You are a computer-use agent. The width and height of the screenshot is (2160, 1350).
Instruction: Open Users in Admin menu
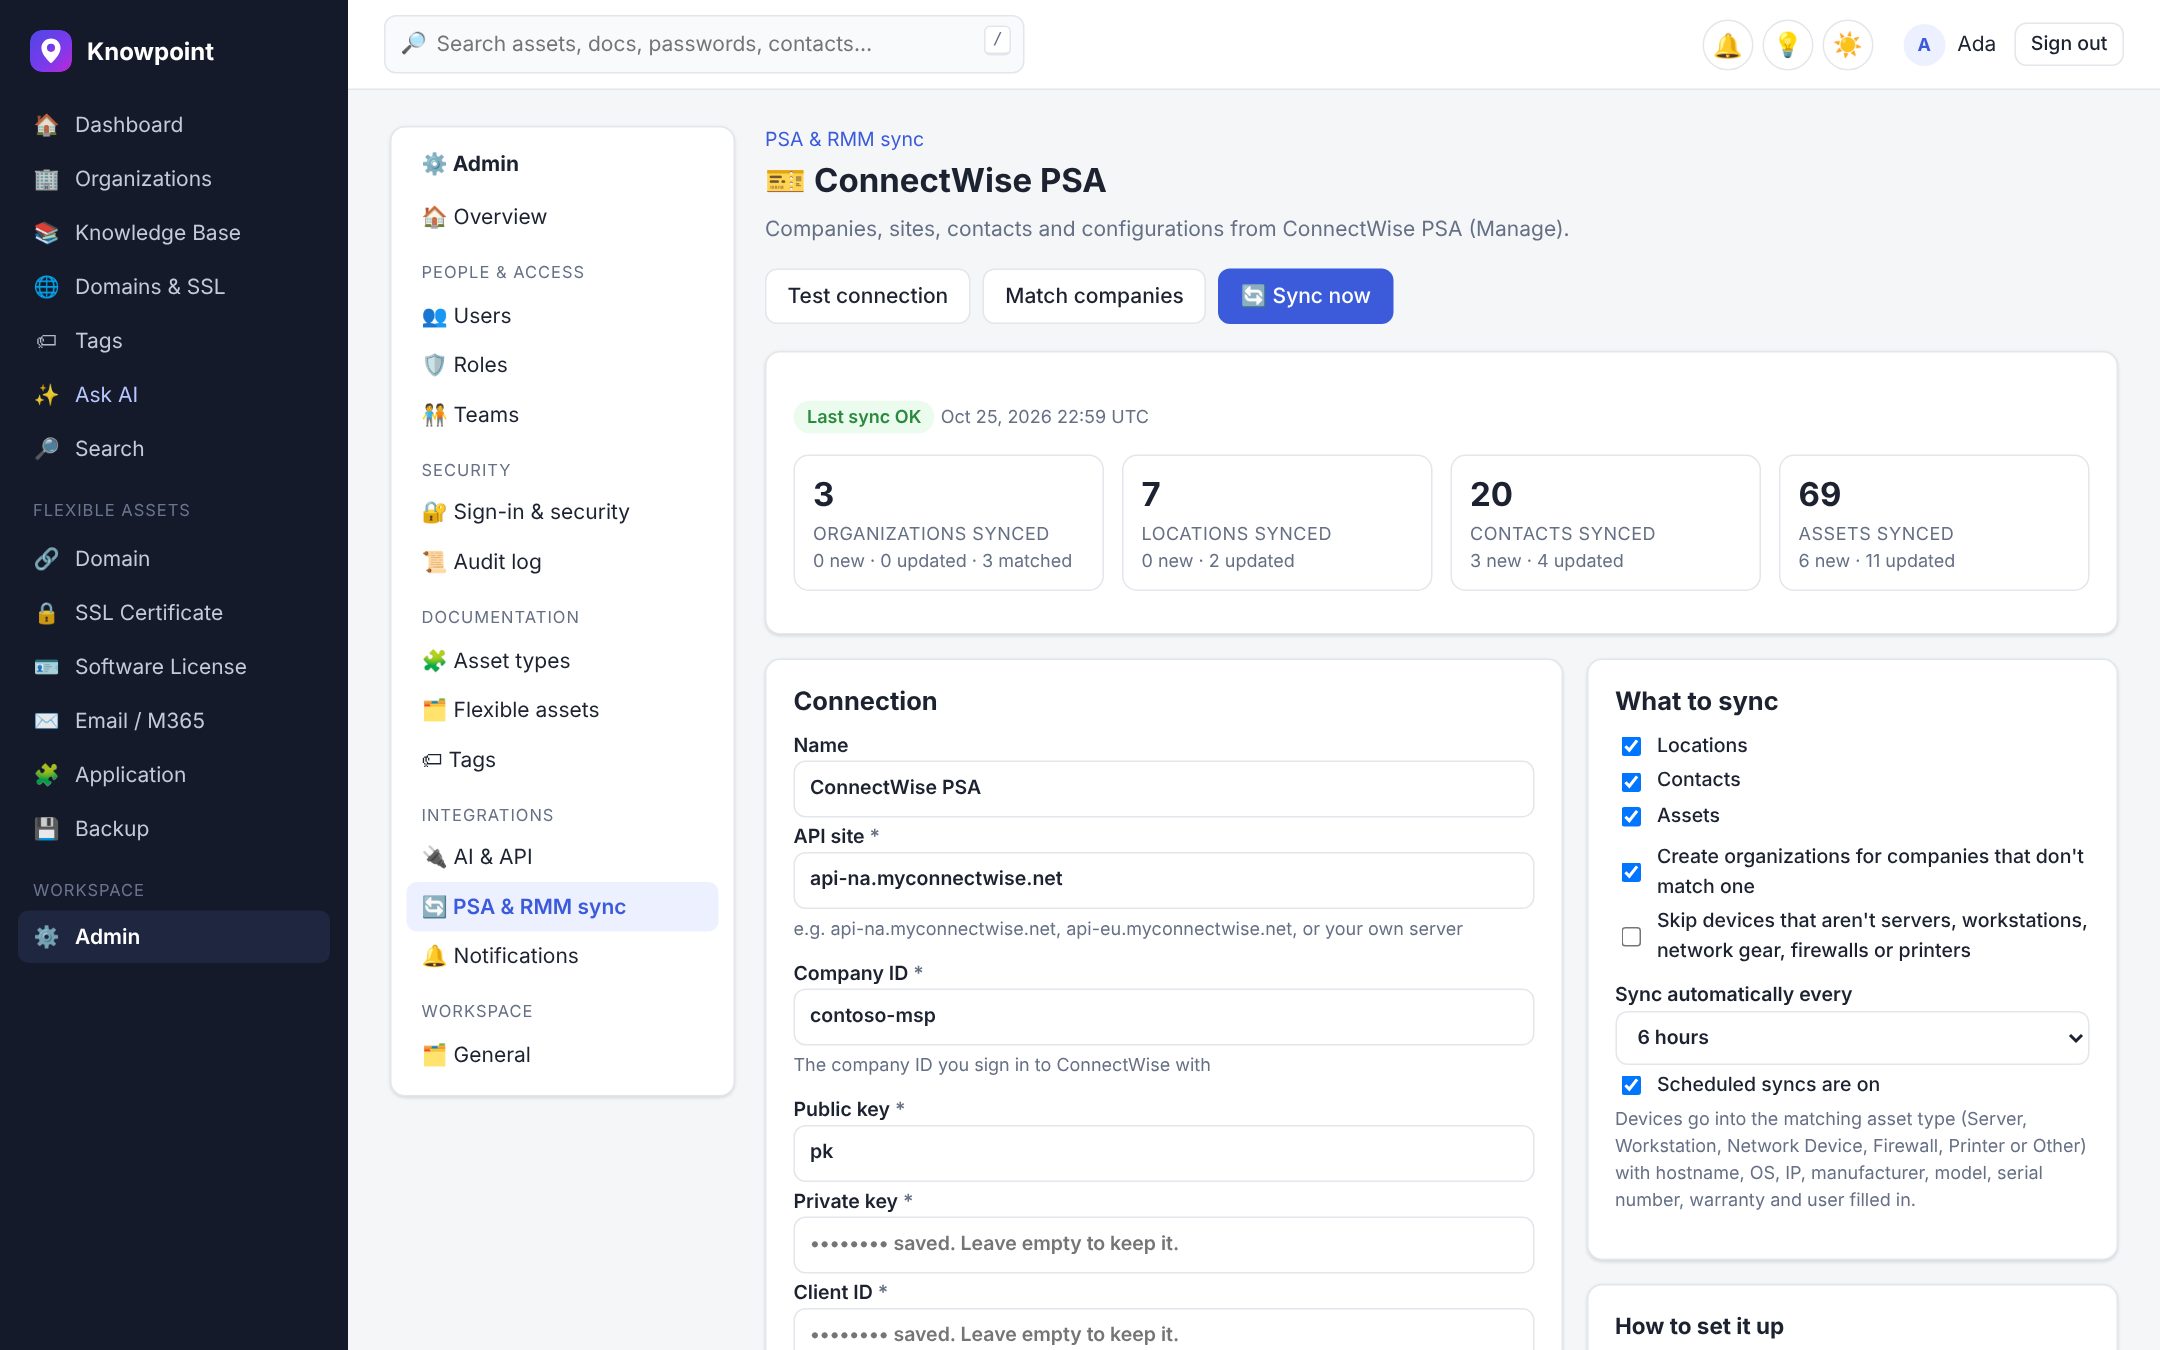[x=562, y=316]
